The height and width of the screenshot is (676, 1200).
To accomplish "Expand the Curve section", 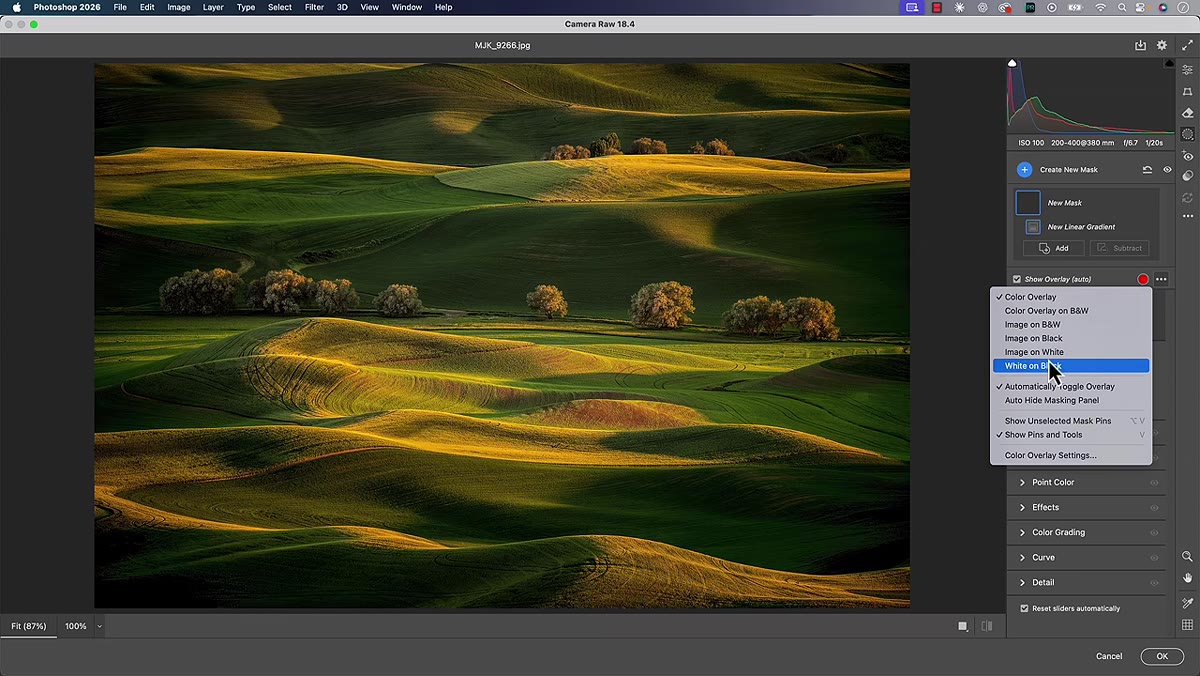I will point(1022,557).
